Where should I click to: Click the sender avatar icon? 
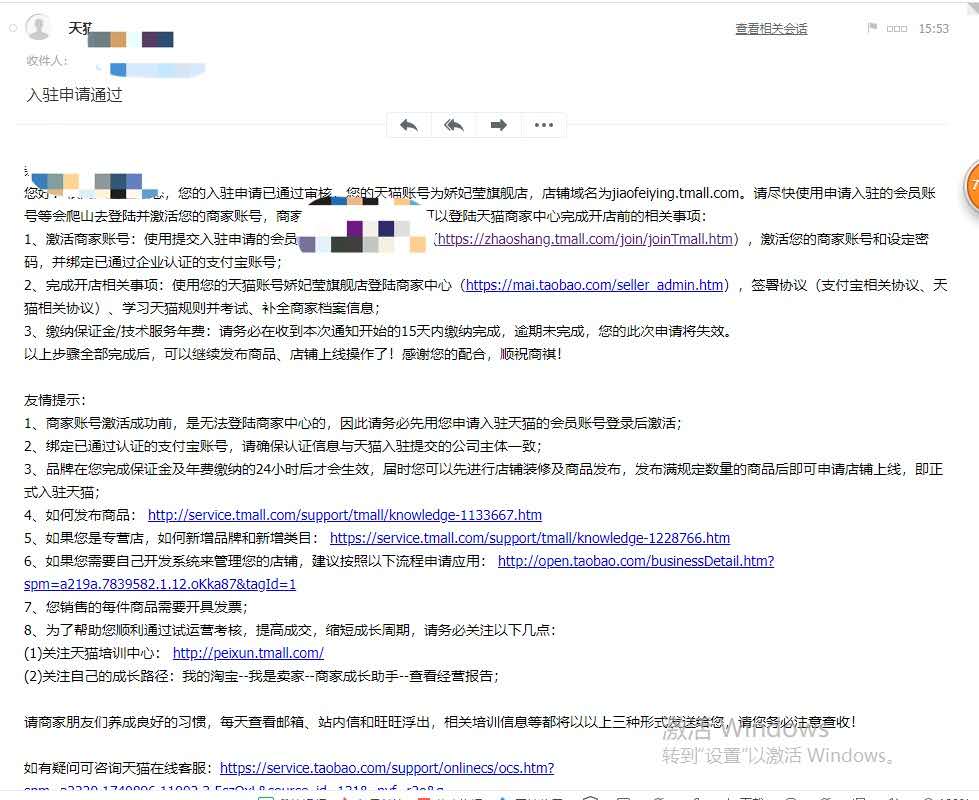pyautogui.click(x=39, y=28)
